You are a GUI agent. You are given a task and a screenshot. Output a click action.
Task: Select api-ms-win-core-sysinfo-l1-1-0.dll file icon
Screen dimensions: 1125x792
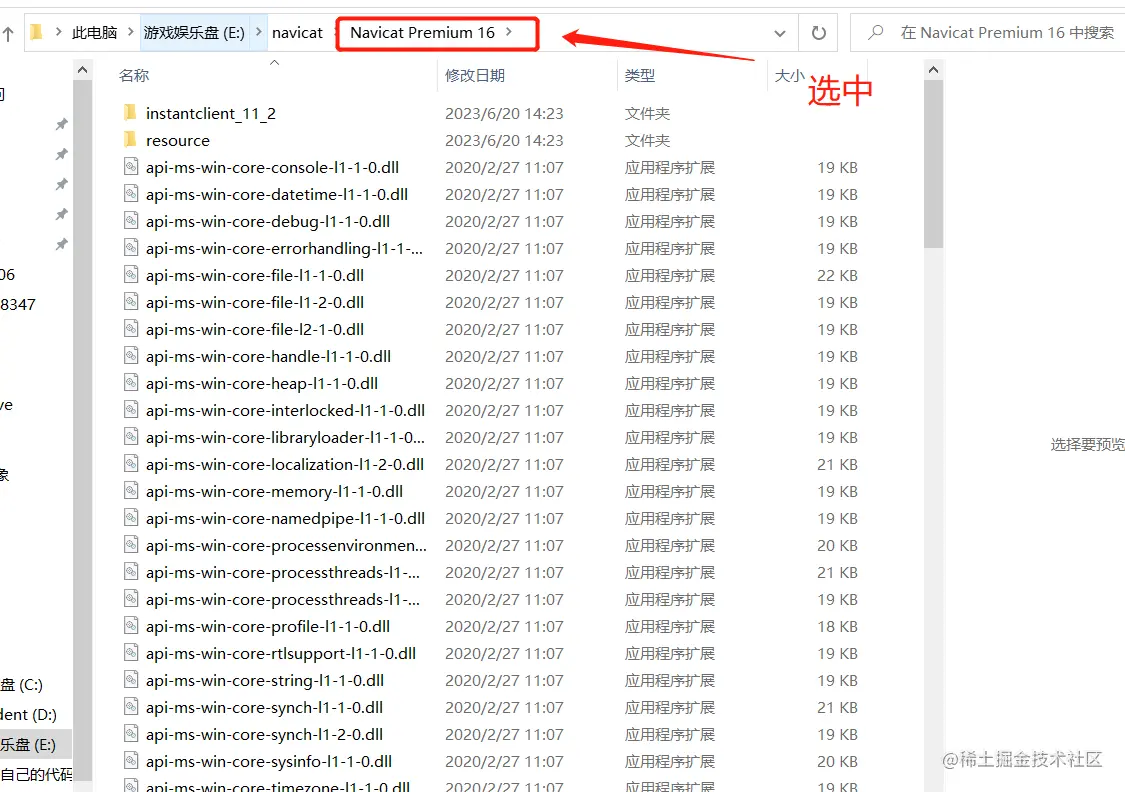point(131,761)
